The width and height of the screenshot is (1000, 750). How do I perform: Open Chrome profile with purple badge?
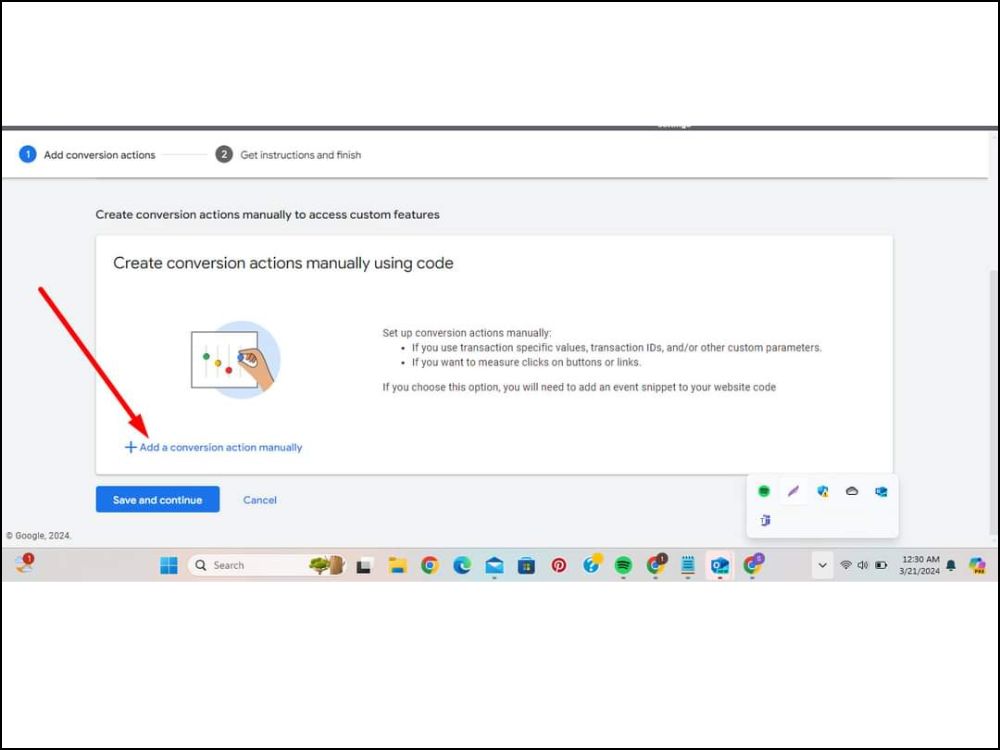(x=753, y=564)
